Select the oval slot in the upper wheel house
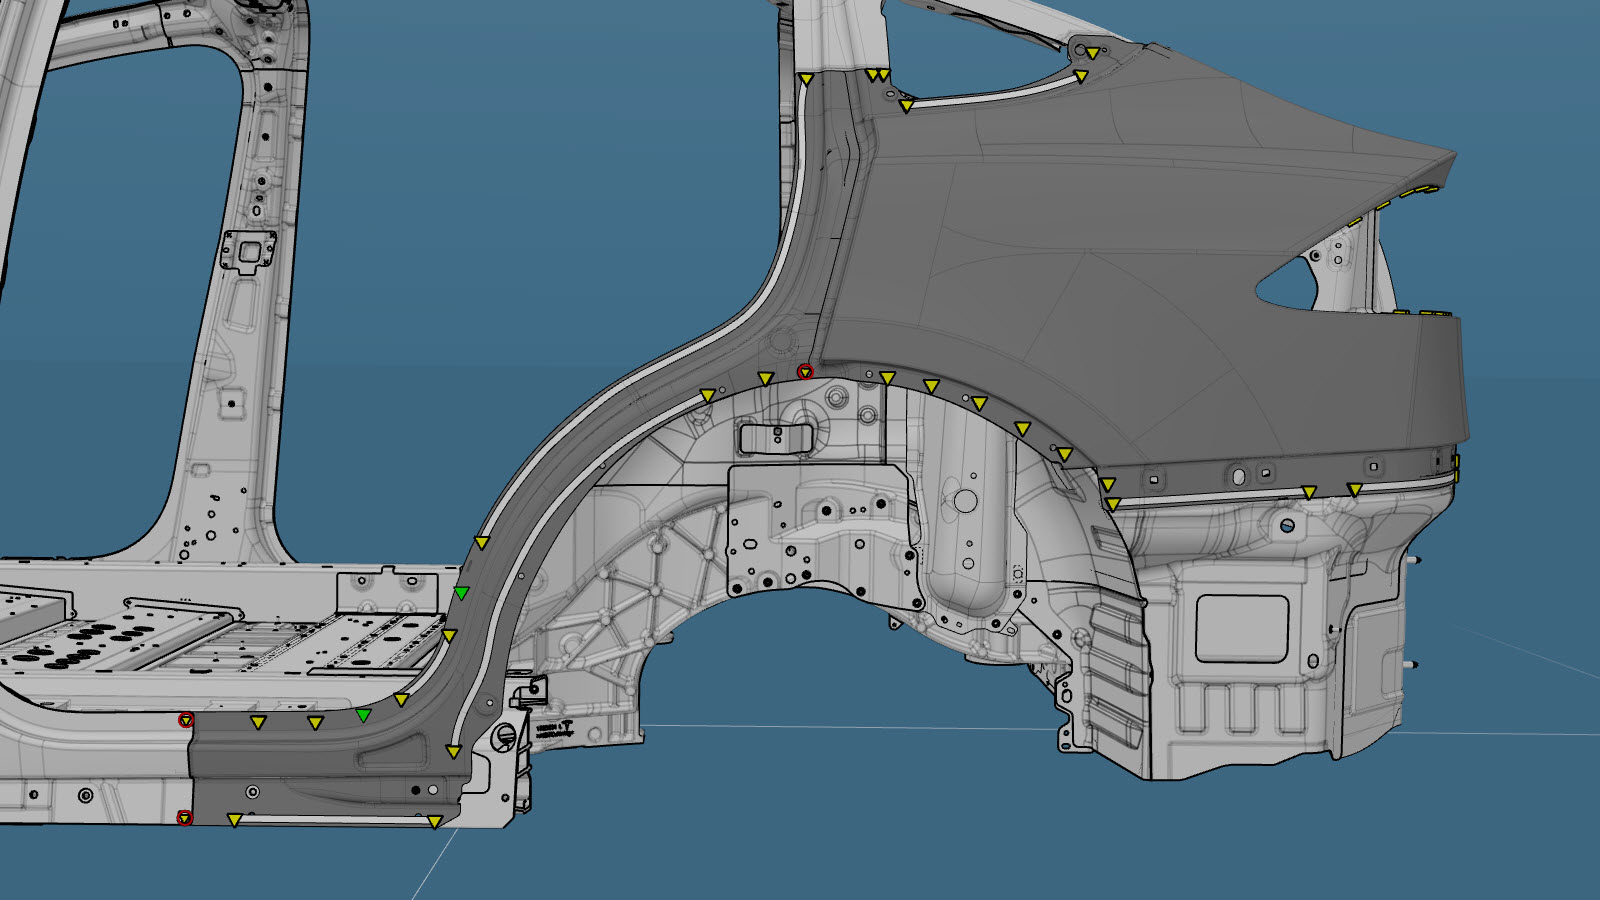 pyautogui.click(x=774, y=437)
